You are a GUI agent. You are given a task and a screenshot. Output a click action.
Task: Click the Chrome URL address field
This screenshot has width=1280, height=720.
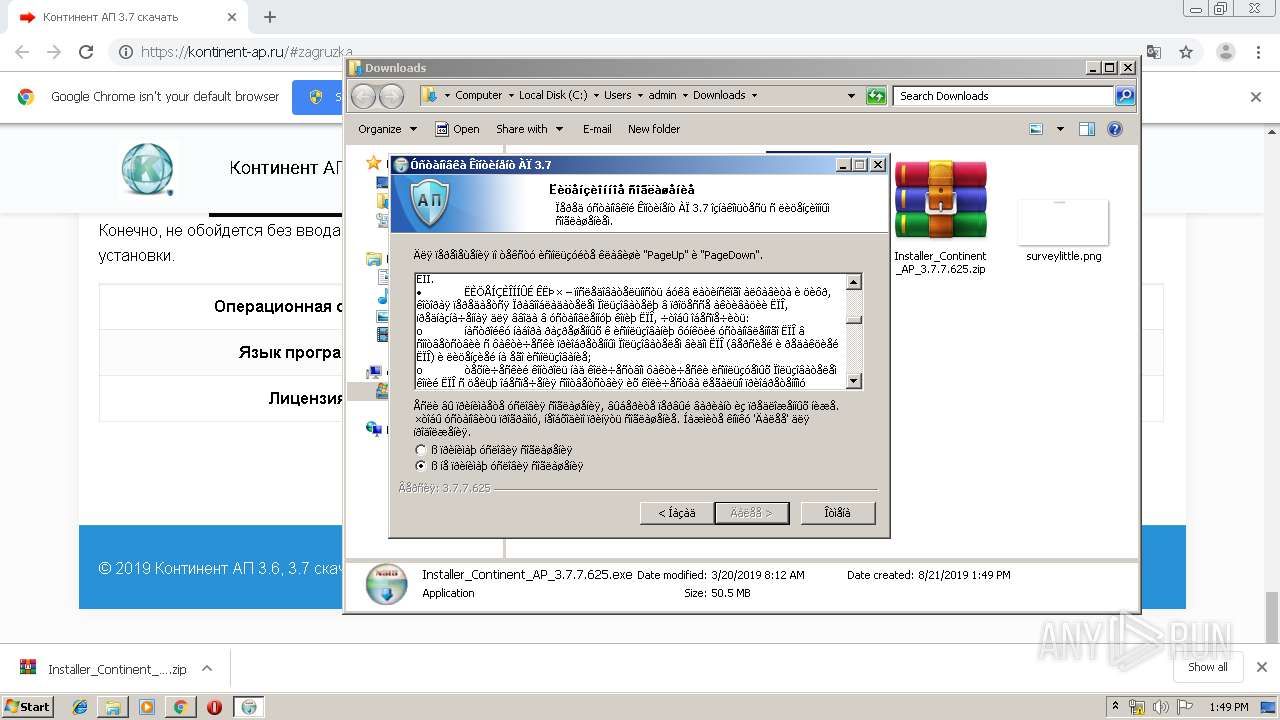tap(638, 52)
